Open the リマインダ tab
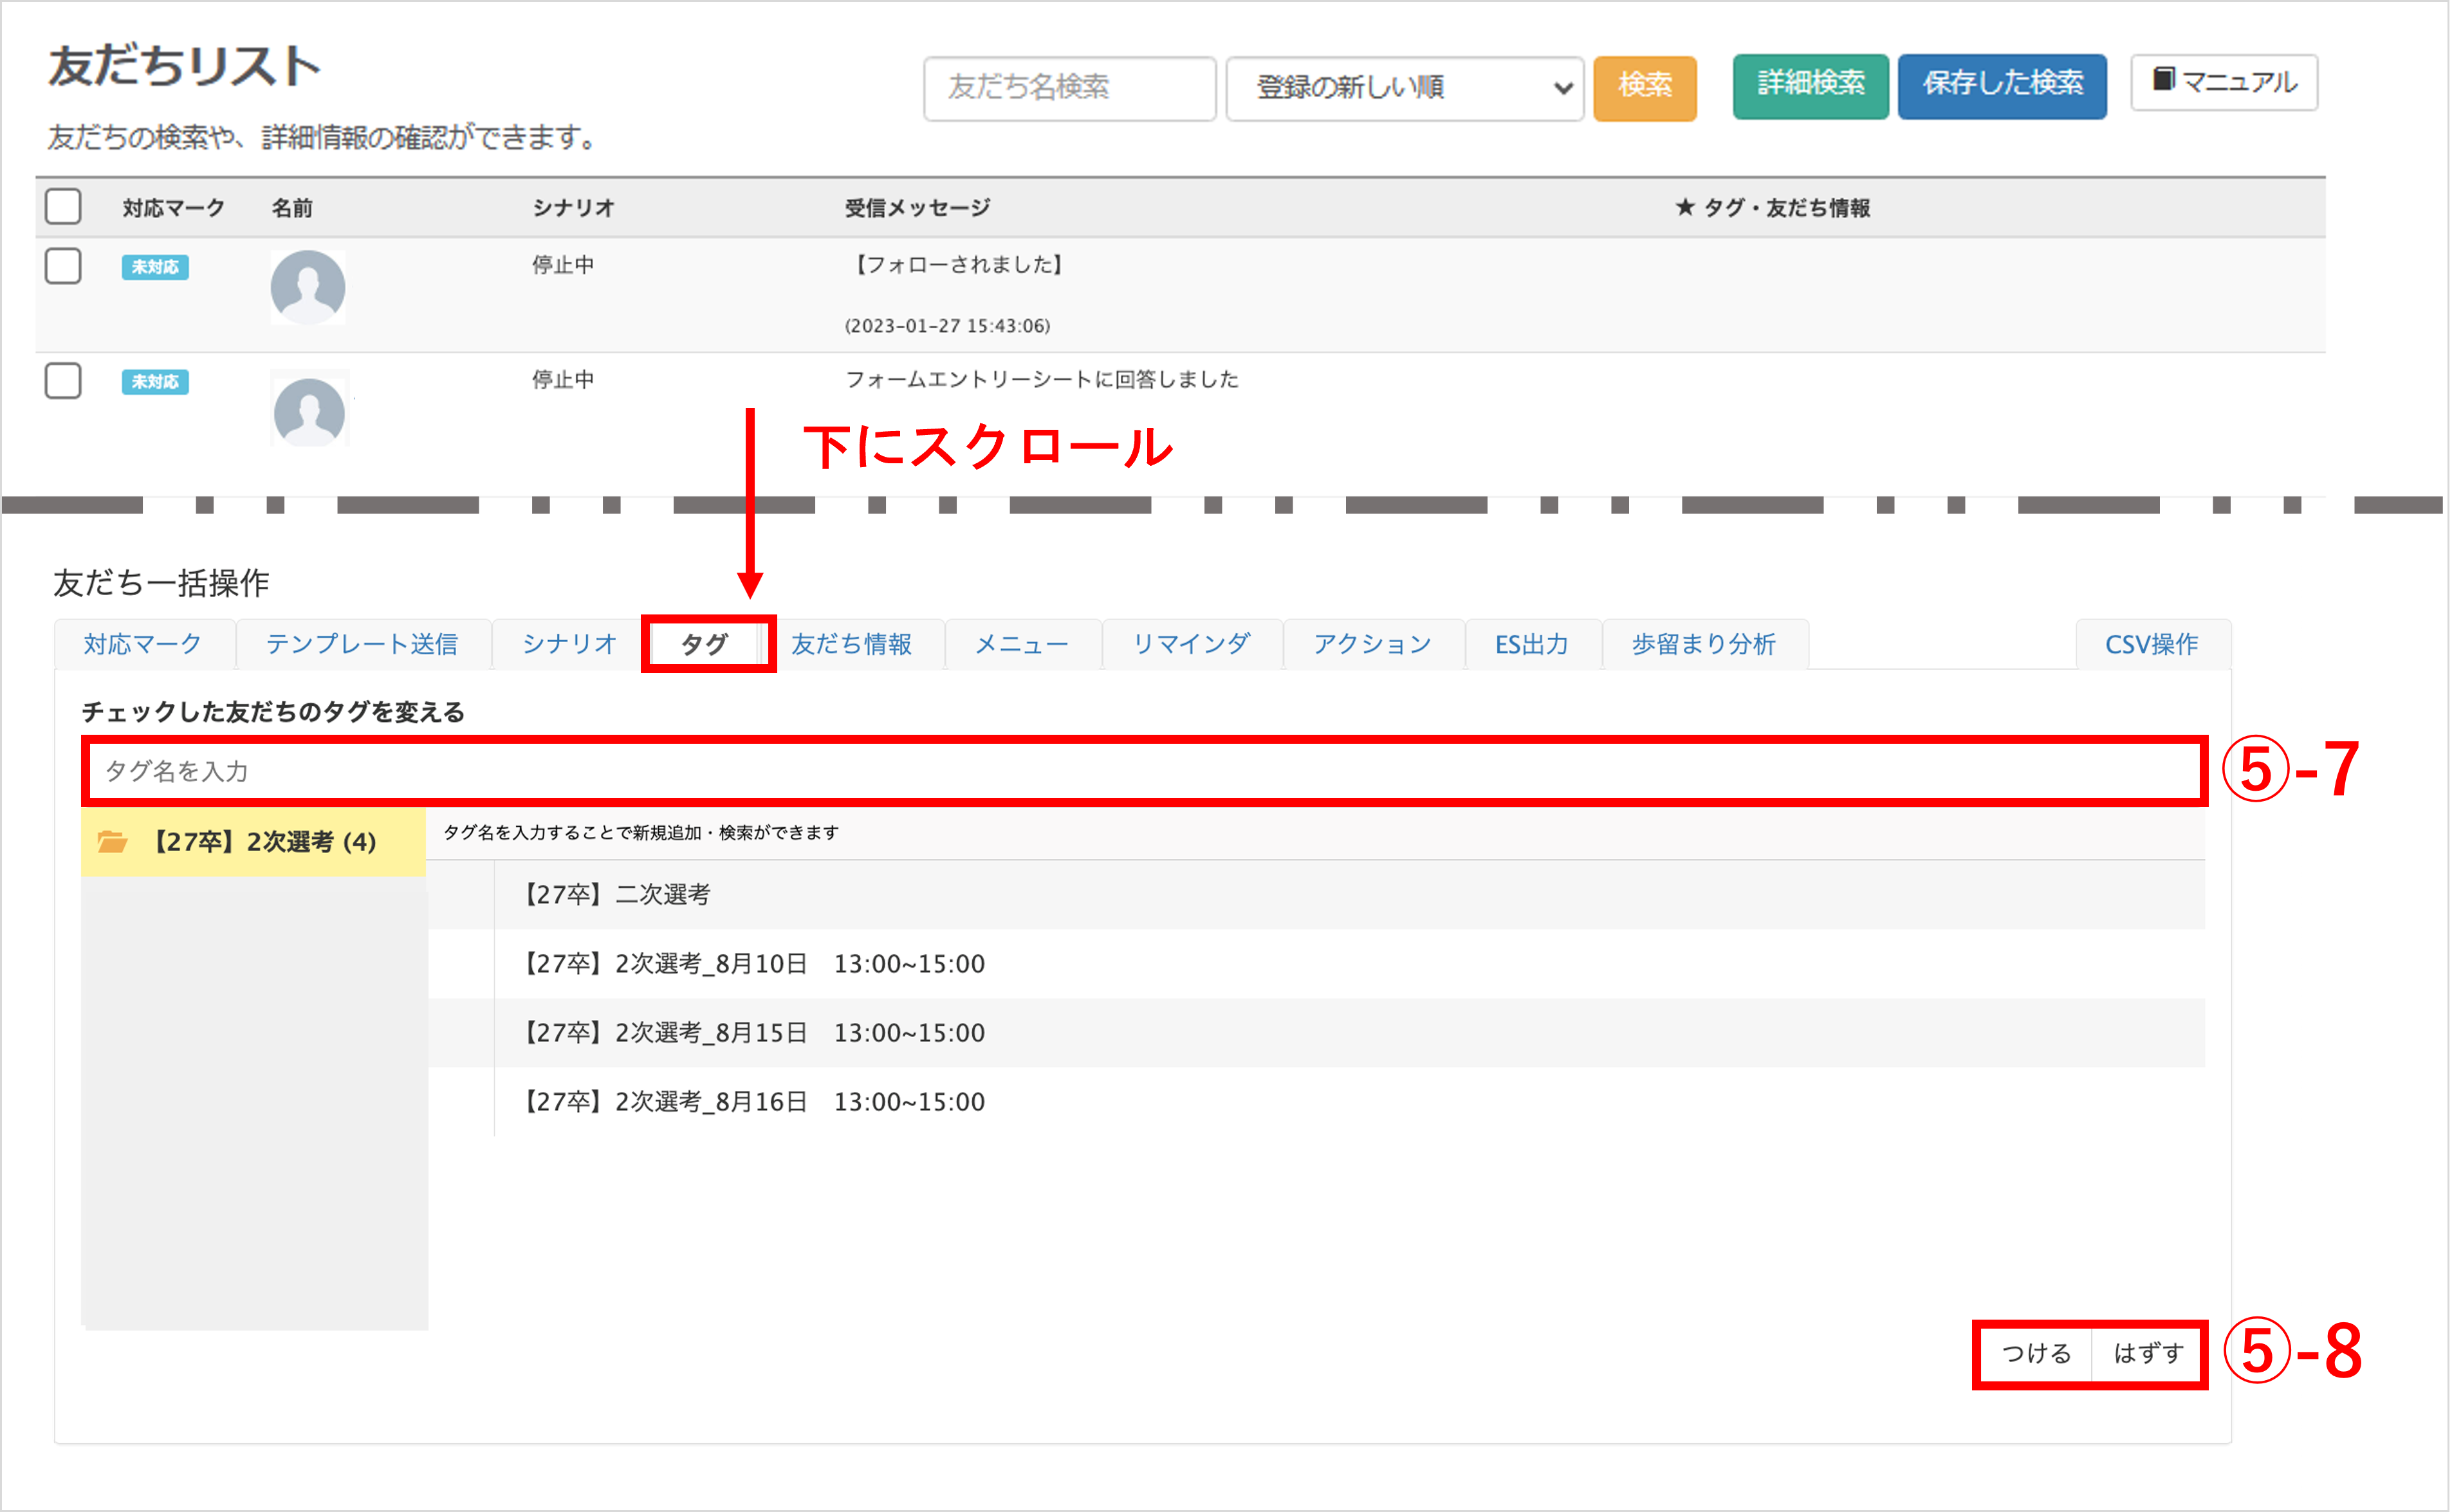The width and height of the screenshot is (2452, 1512). click(x=1191, y=644)
